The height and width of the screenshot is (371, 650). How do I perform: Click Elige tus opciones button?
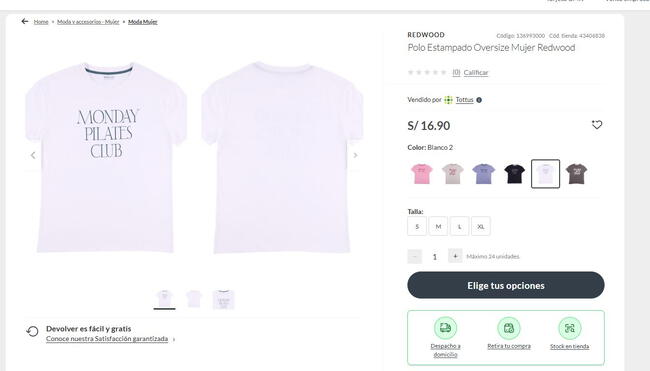coord(506,285)
